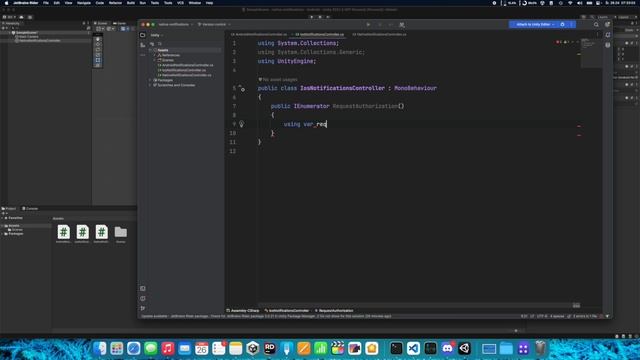Viewport: 640px width, 360px height.
Task: Click the build hammer icon in Rider toolbar
Action: click(402, 24)
